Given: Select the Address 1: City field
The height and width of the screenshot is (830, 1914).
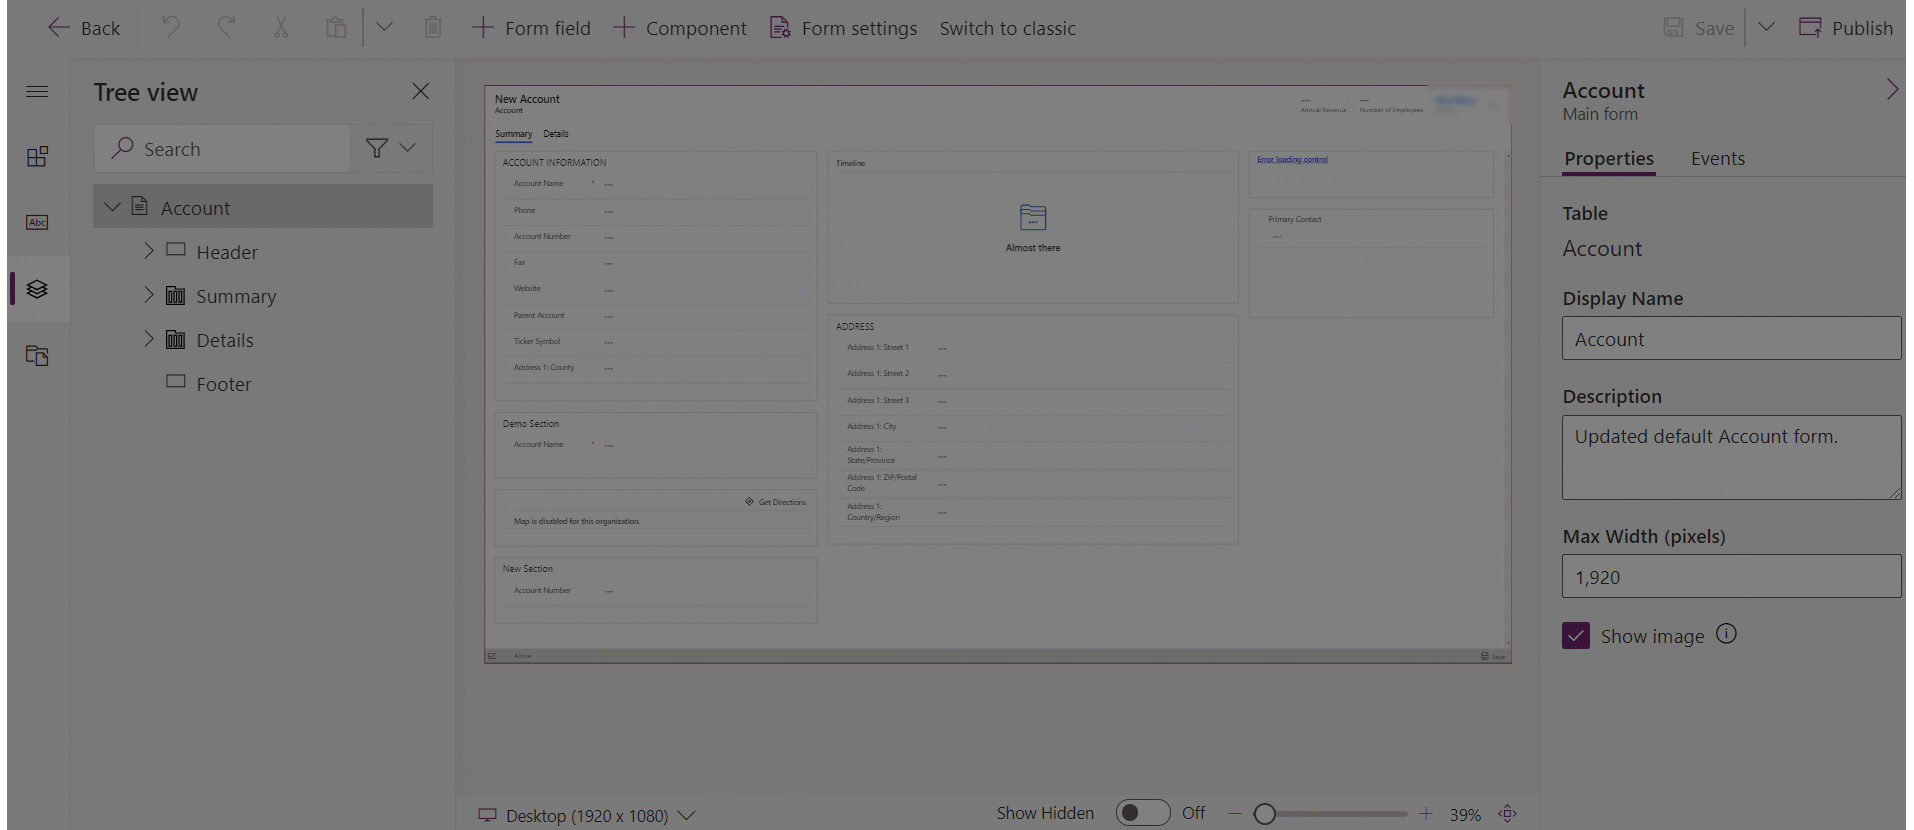Looking at the screenshot, I should pyautogui.click(x=1033, y=427).
